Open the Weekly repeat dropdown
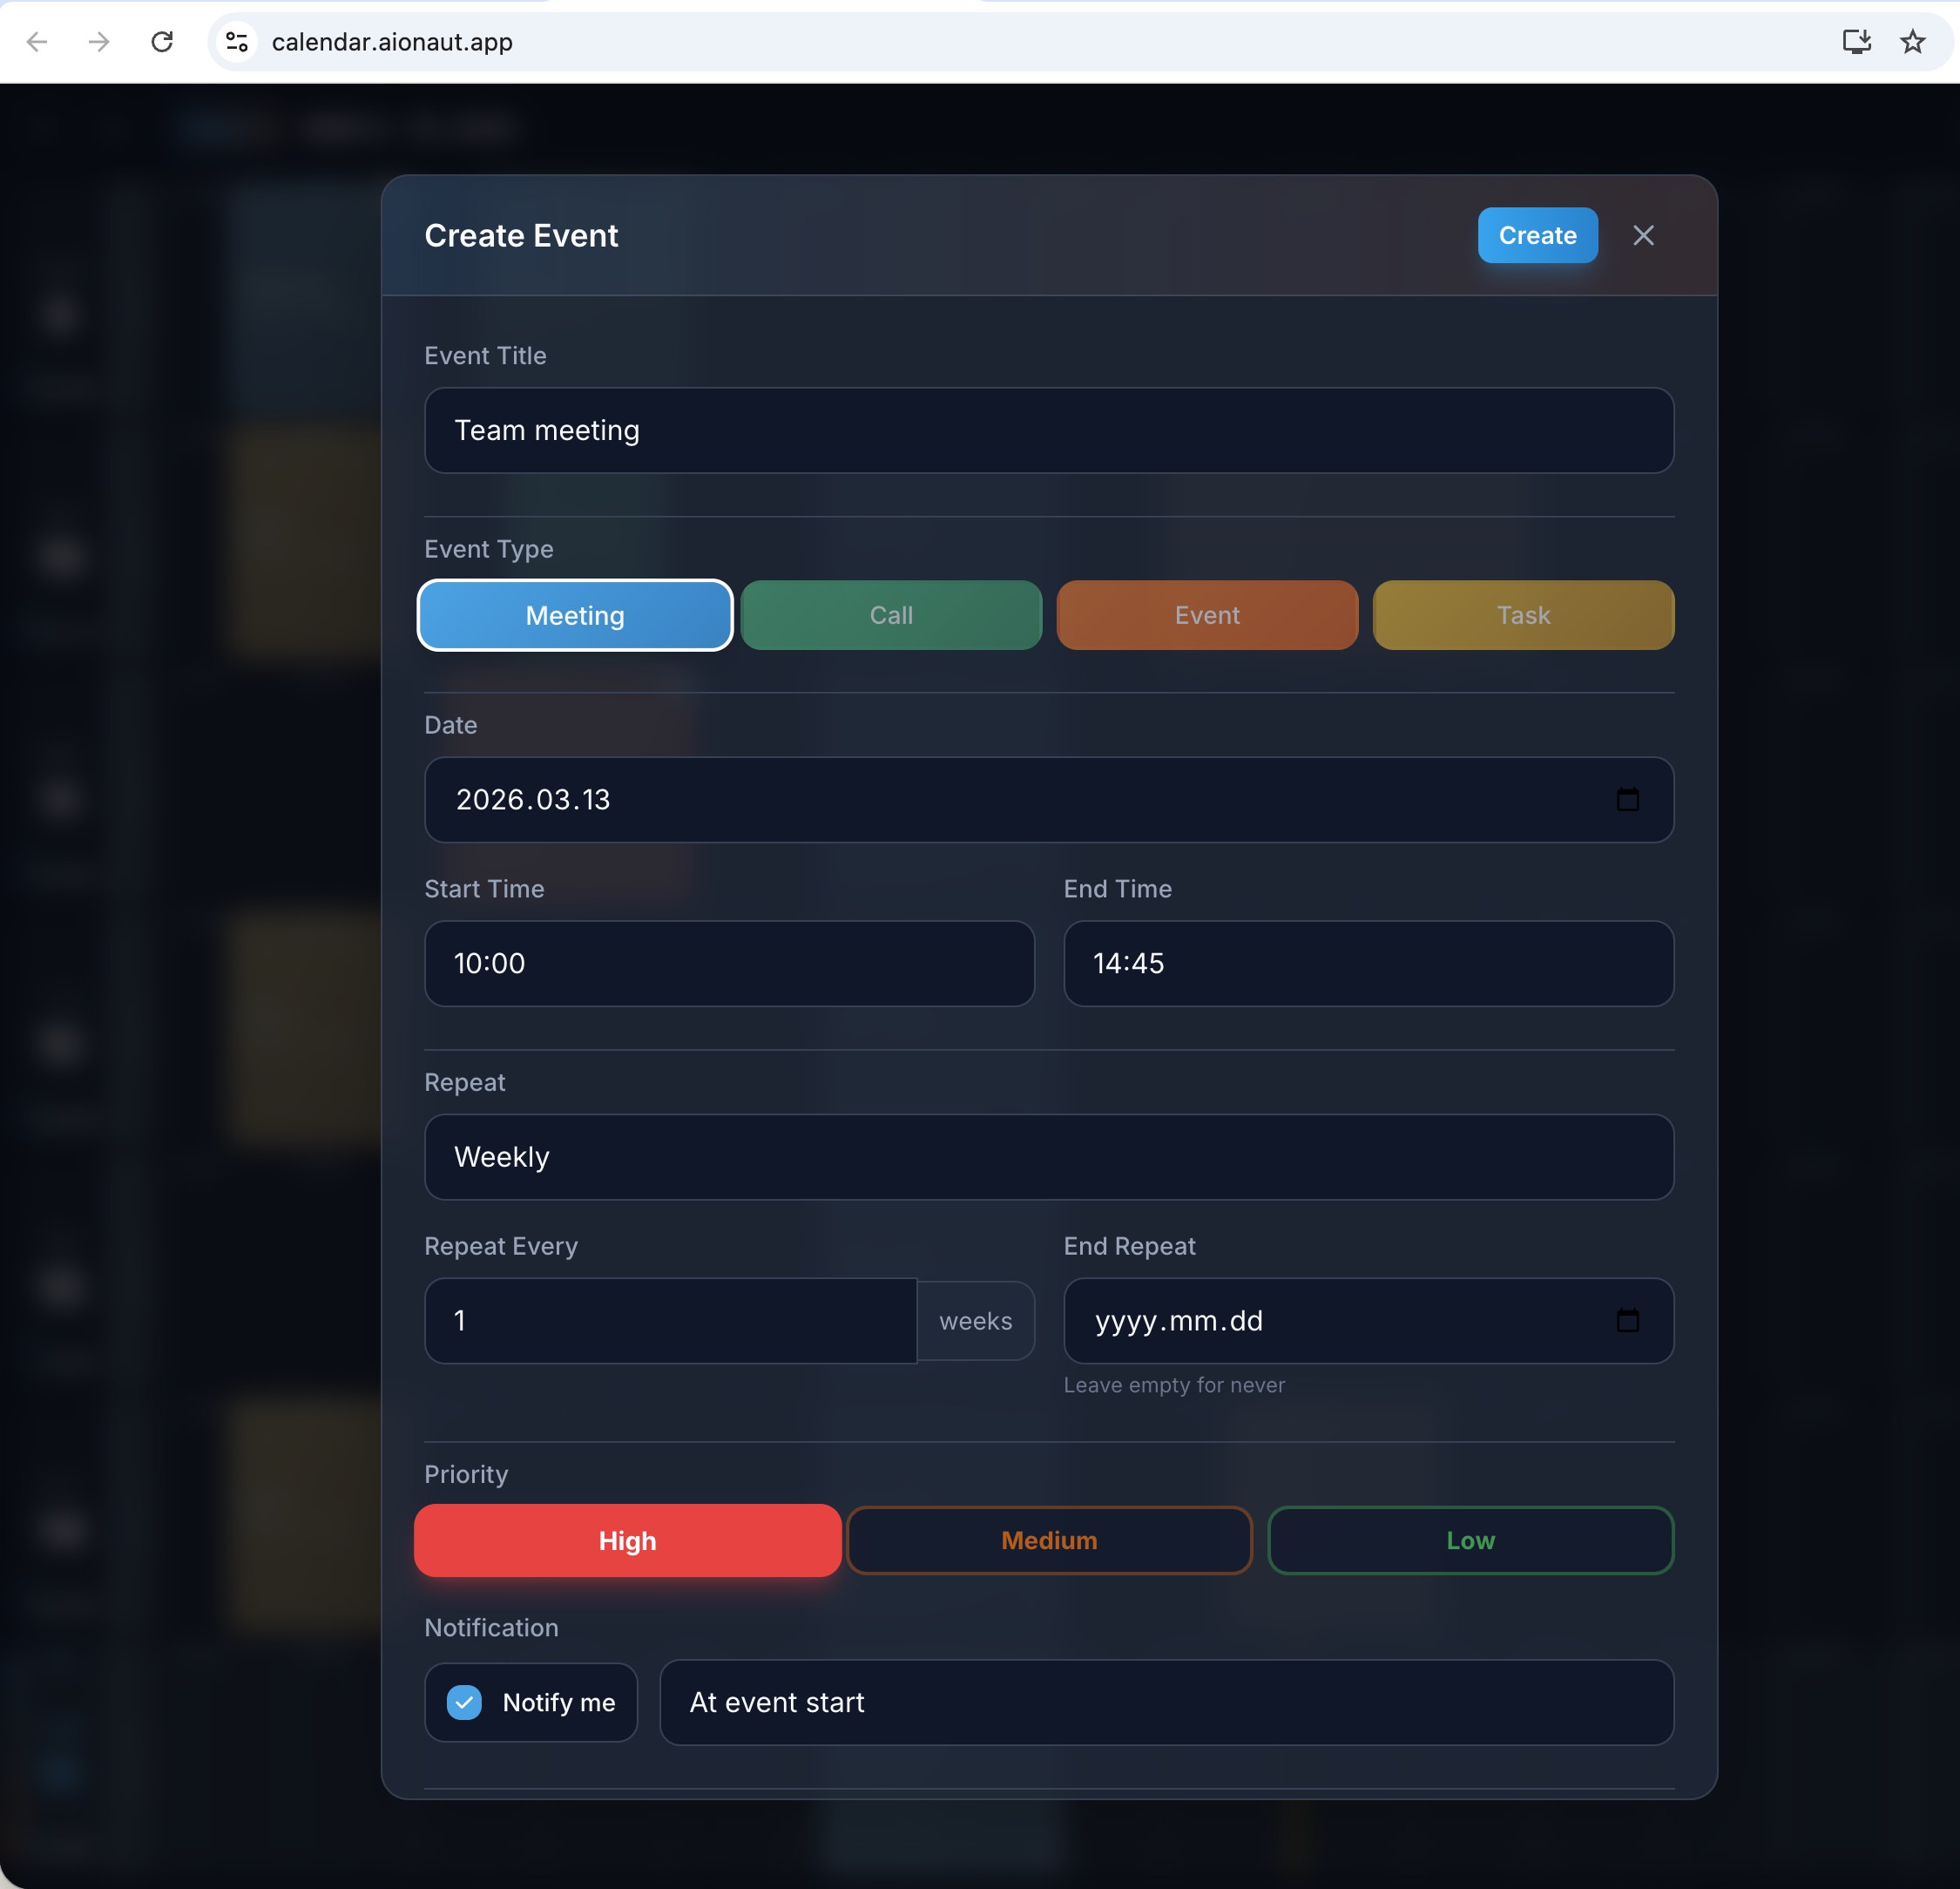 pos(1048,1157)
